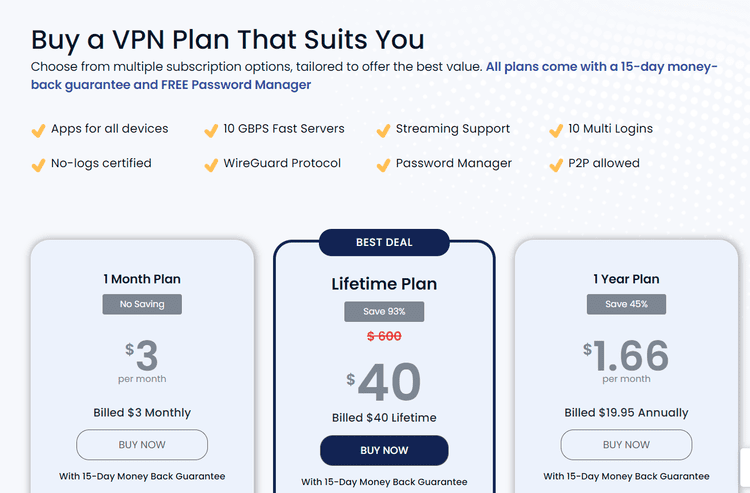Buy the Lifetime Plan now
This screenshot has height=493, width=750.
(x=384, y=450)
